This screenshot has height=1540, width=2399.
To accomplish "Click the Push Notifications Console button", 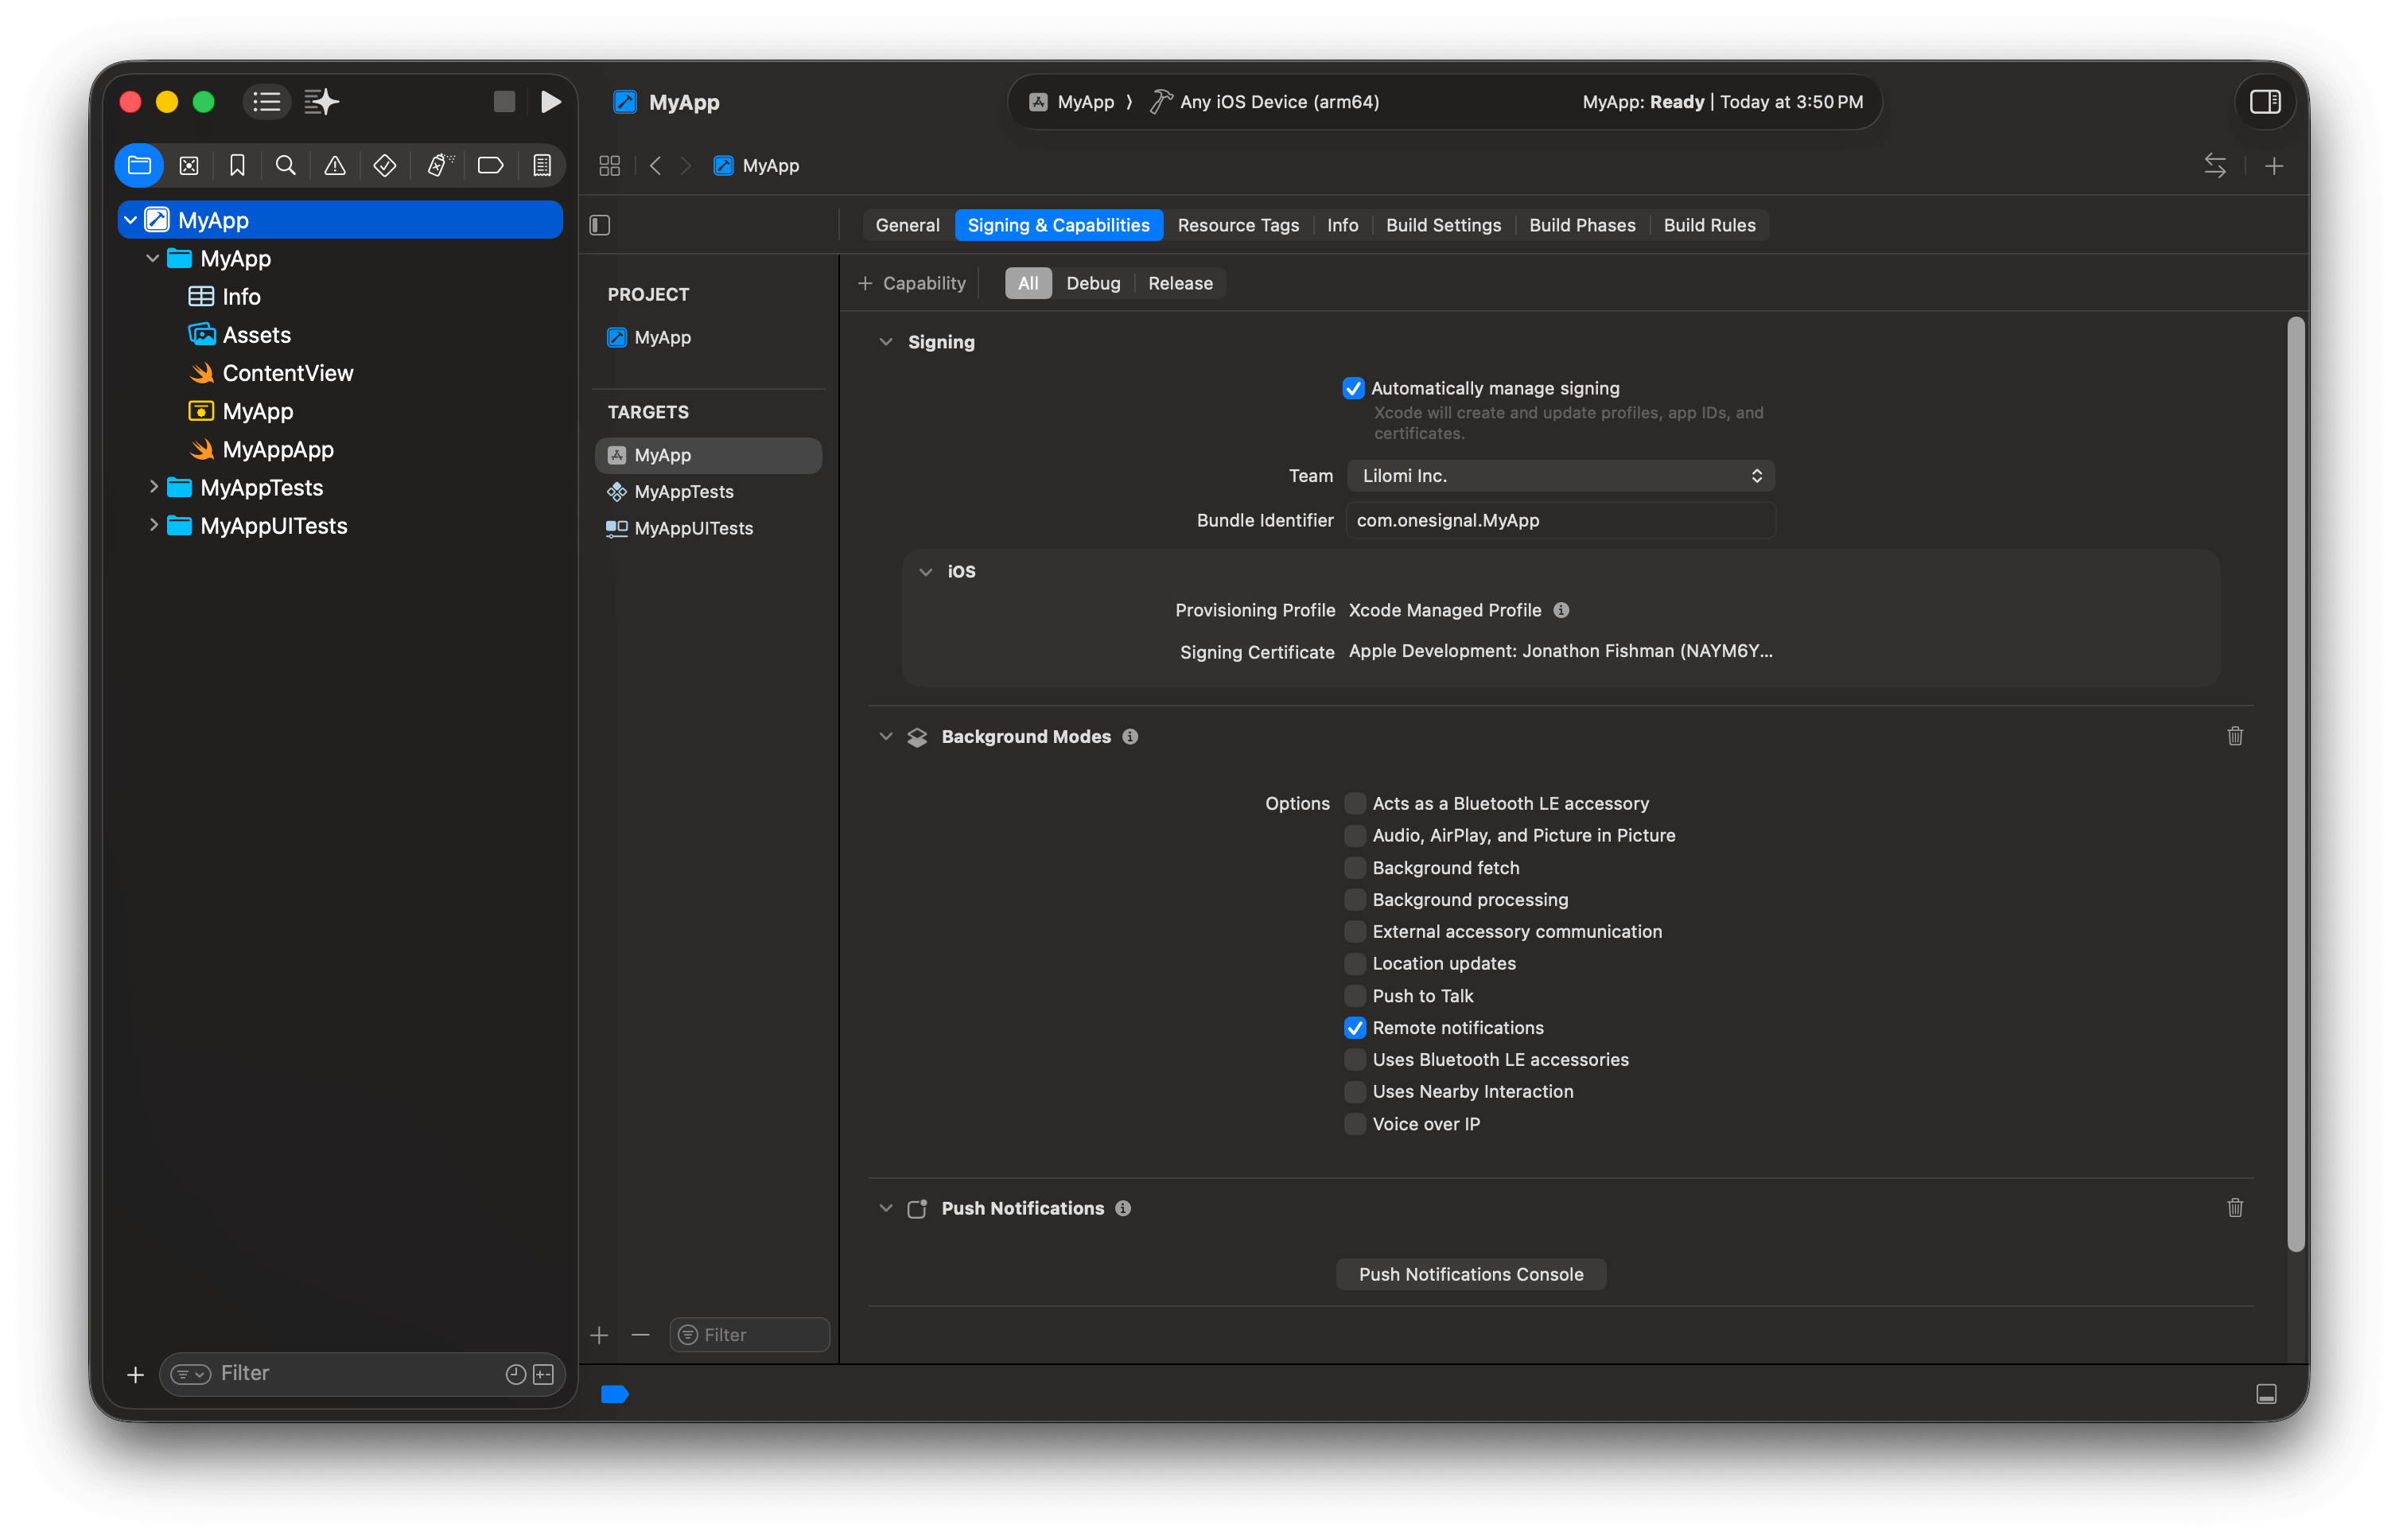I will [1471, 1274].
